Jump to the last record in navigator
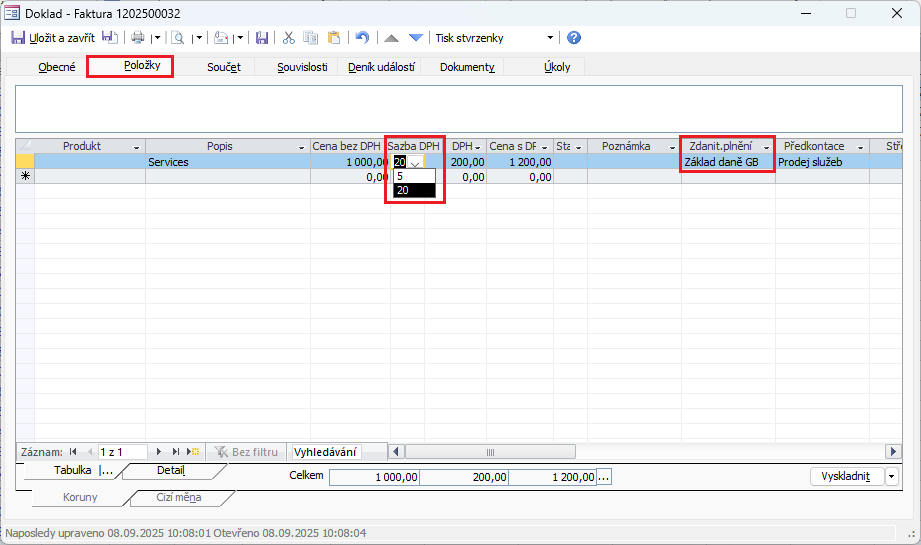The image size is (921, 545). coord(176,452)
